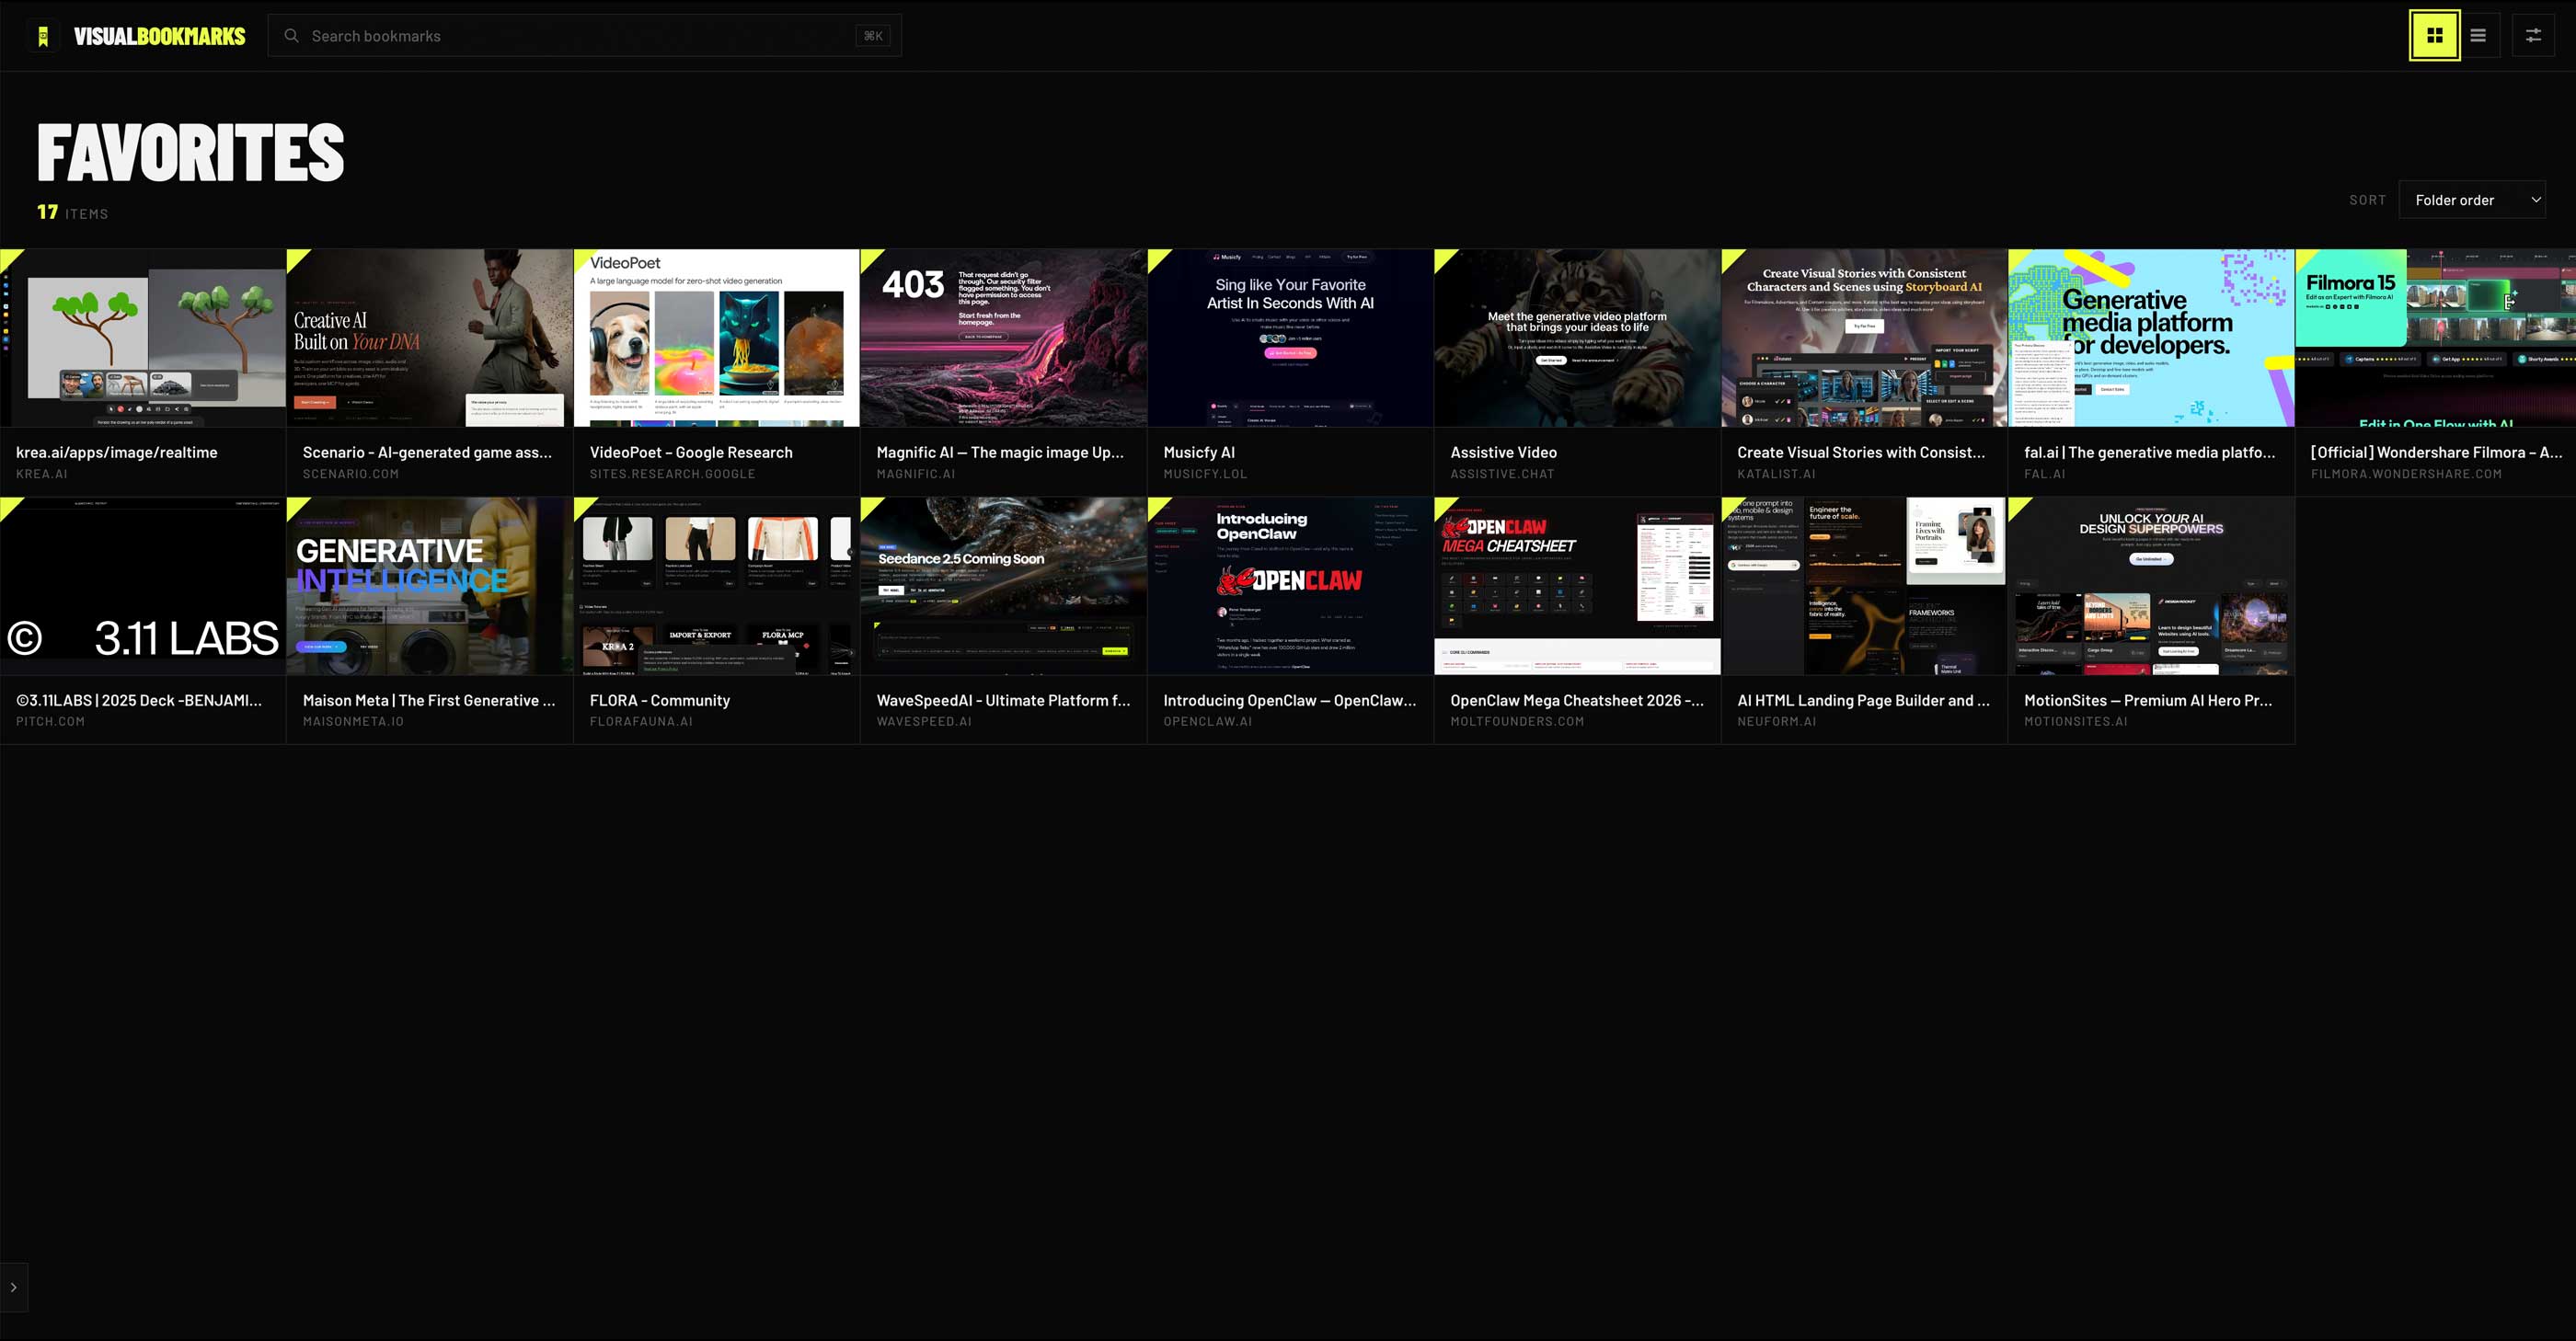Click the PITCH.COM domain label
The image size is (2576, 1341).
tap(50, 721)
